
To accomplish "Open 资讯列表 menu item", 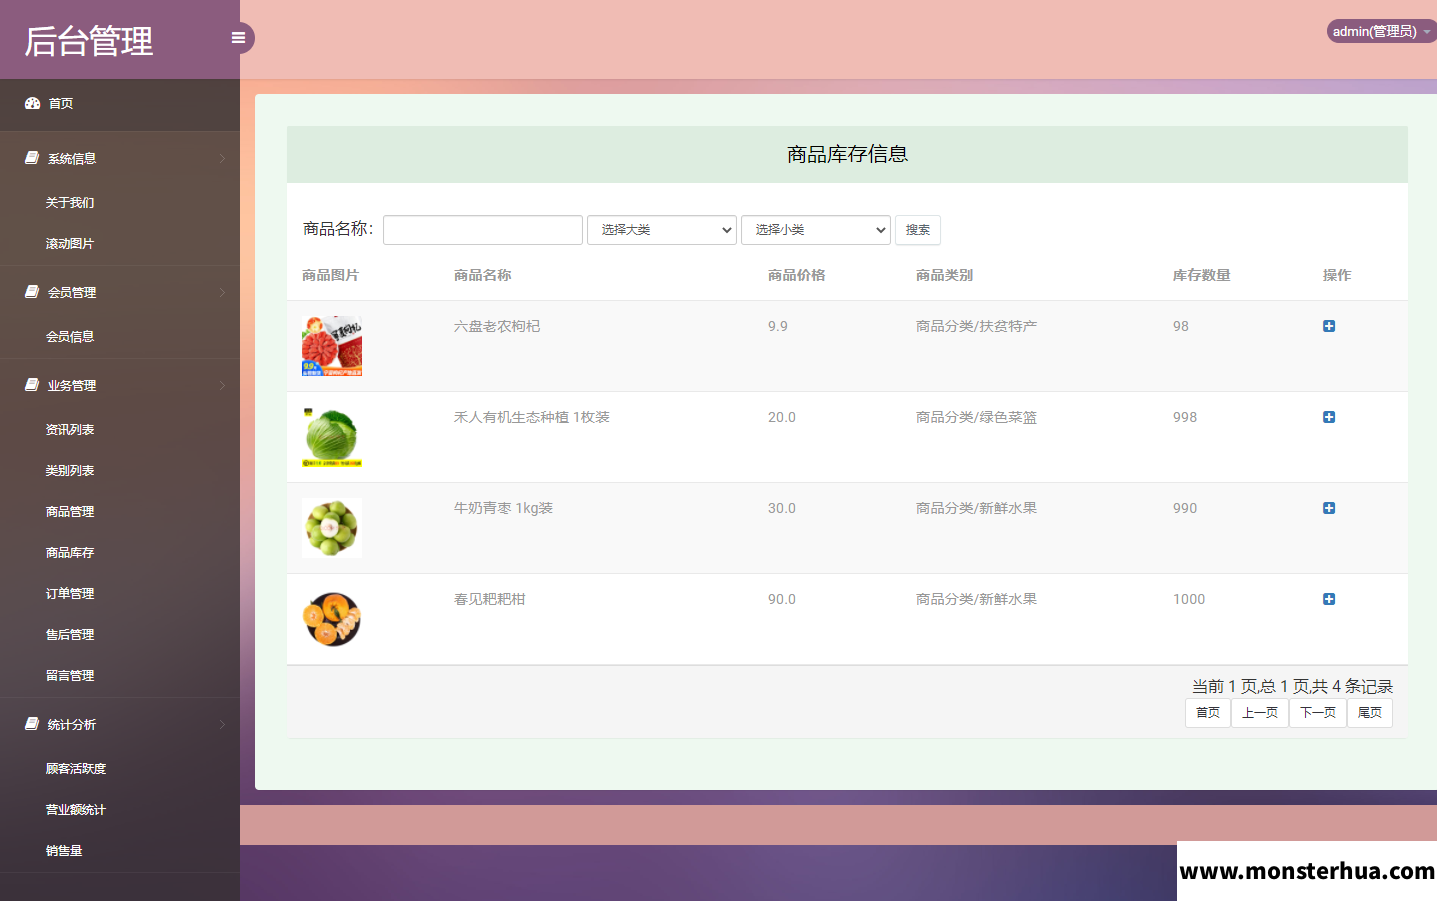I will click(70, 429).
